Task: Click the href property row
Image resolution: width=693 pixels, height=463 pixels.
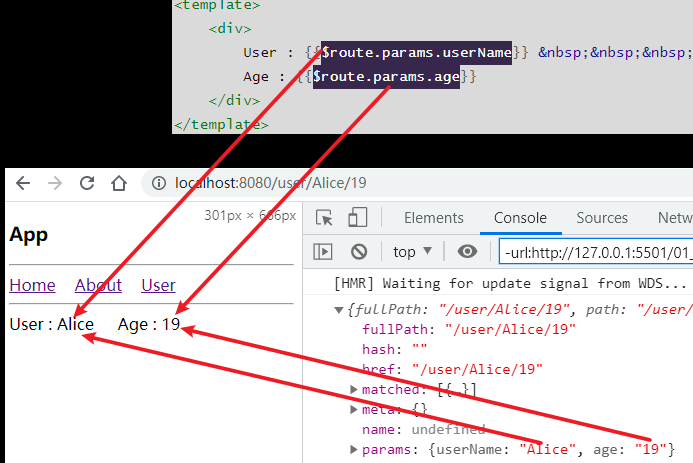Action: tap(452, 369)
